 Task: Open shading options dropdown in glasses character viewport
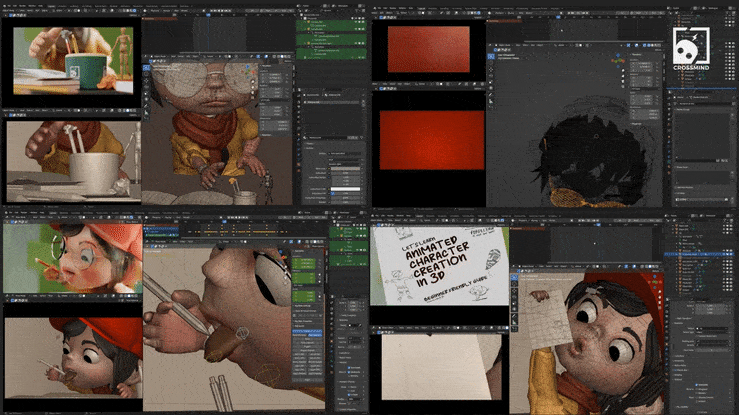pos(291,56)
